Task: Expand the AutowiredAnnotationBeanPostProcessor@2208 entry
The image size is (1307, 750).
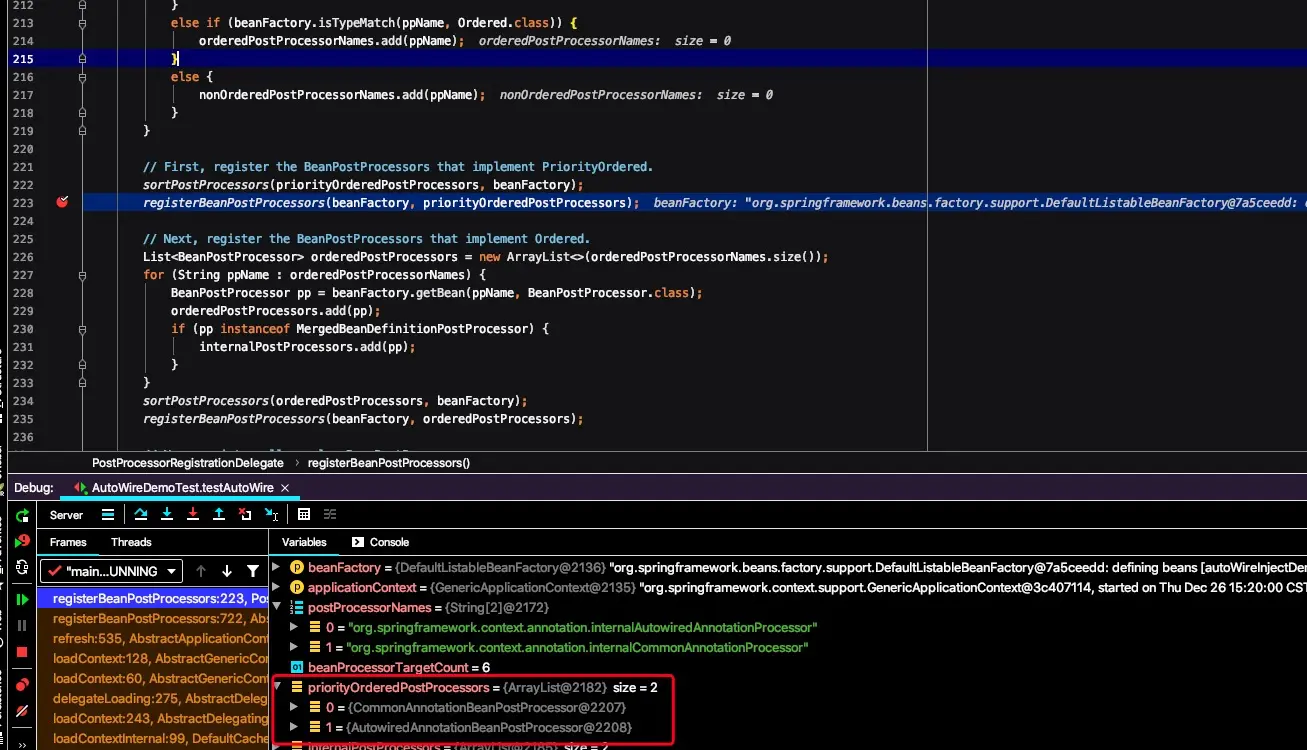Action: coord(293,728)
